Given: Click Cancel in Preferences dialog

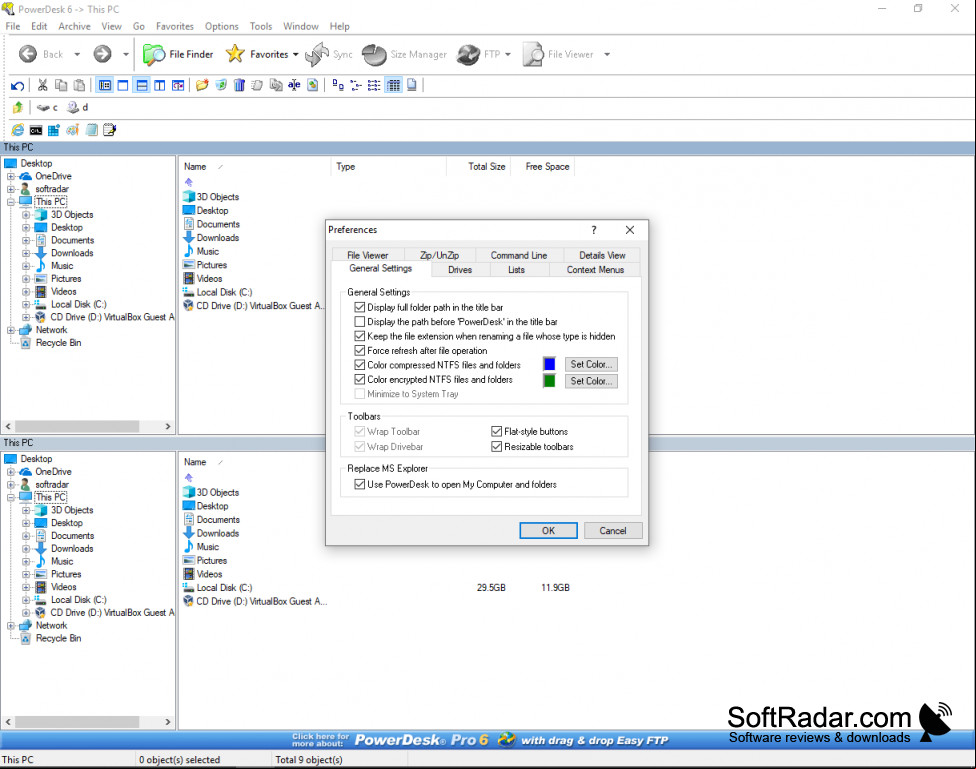Looking at the screenshot, I should pos(612,531).
